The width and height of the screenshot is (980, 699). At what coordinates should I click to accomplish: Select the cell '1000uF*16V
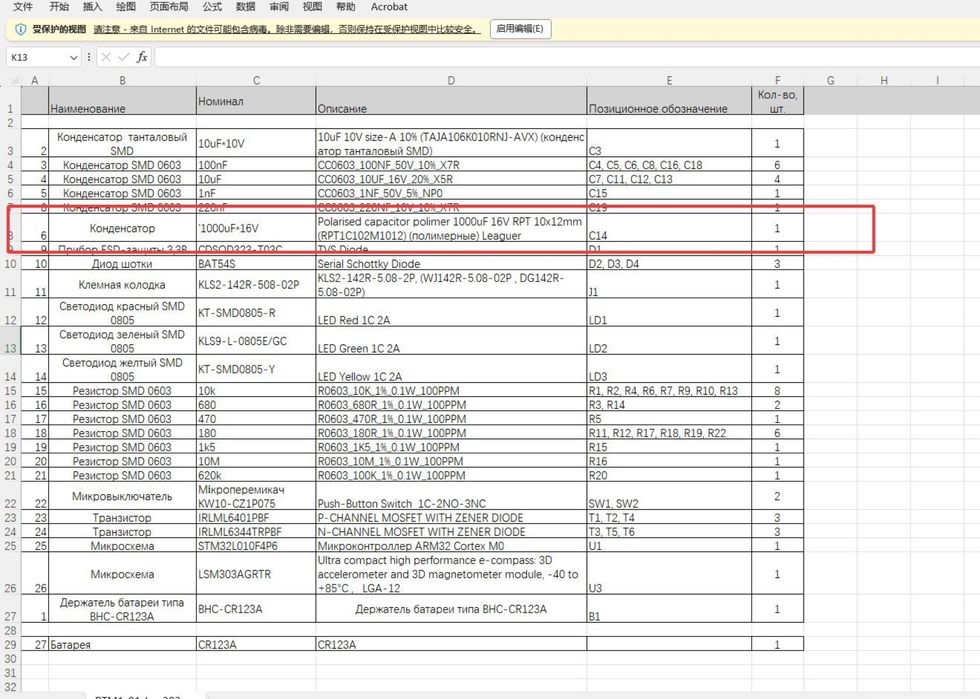click(x=256, y=228)
